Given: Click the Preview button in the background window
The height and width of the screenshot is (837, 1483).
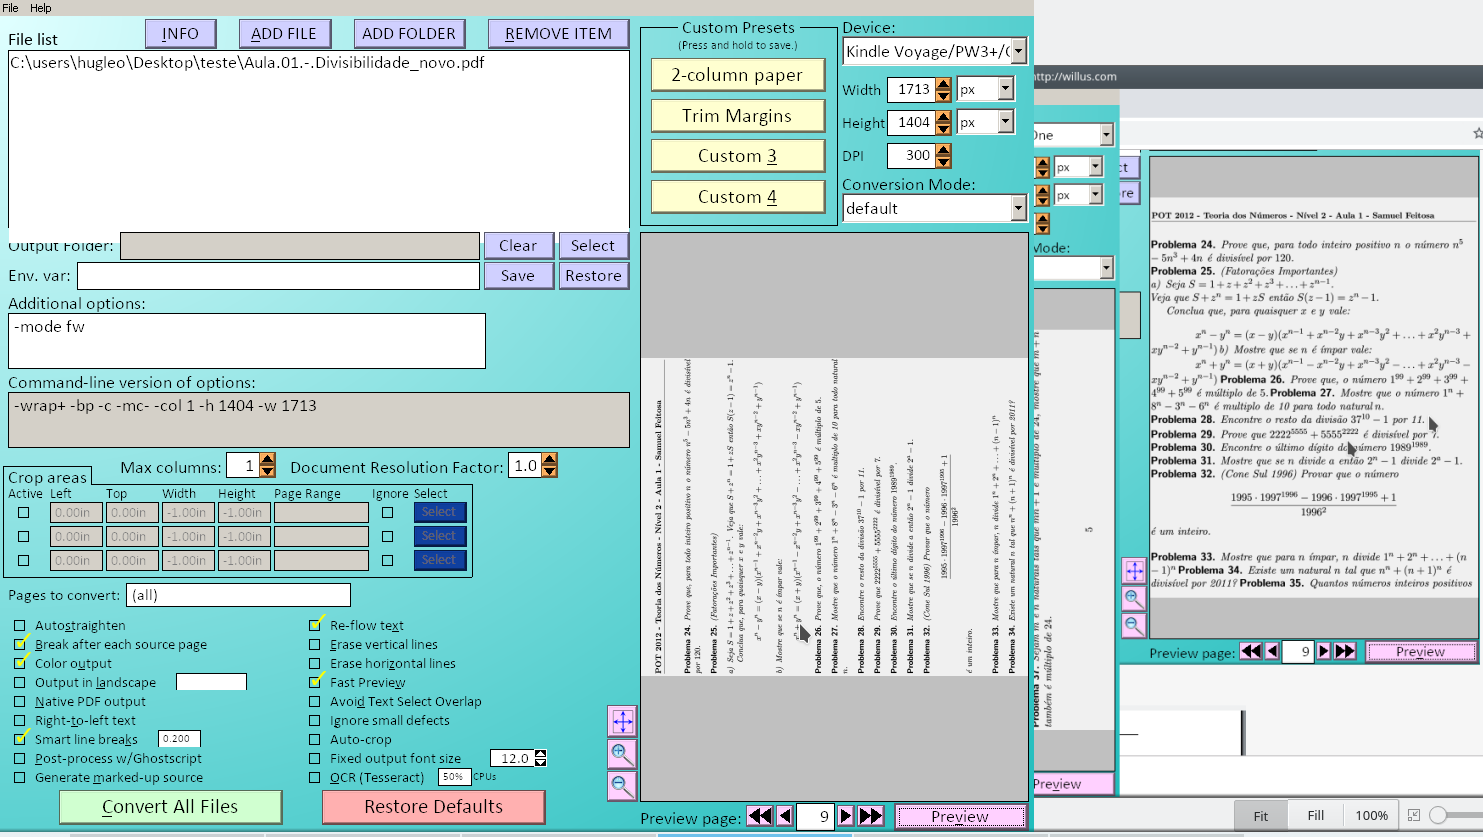Looking at the screenshot, I should [1420, 652].
